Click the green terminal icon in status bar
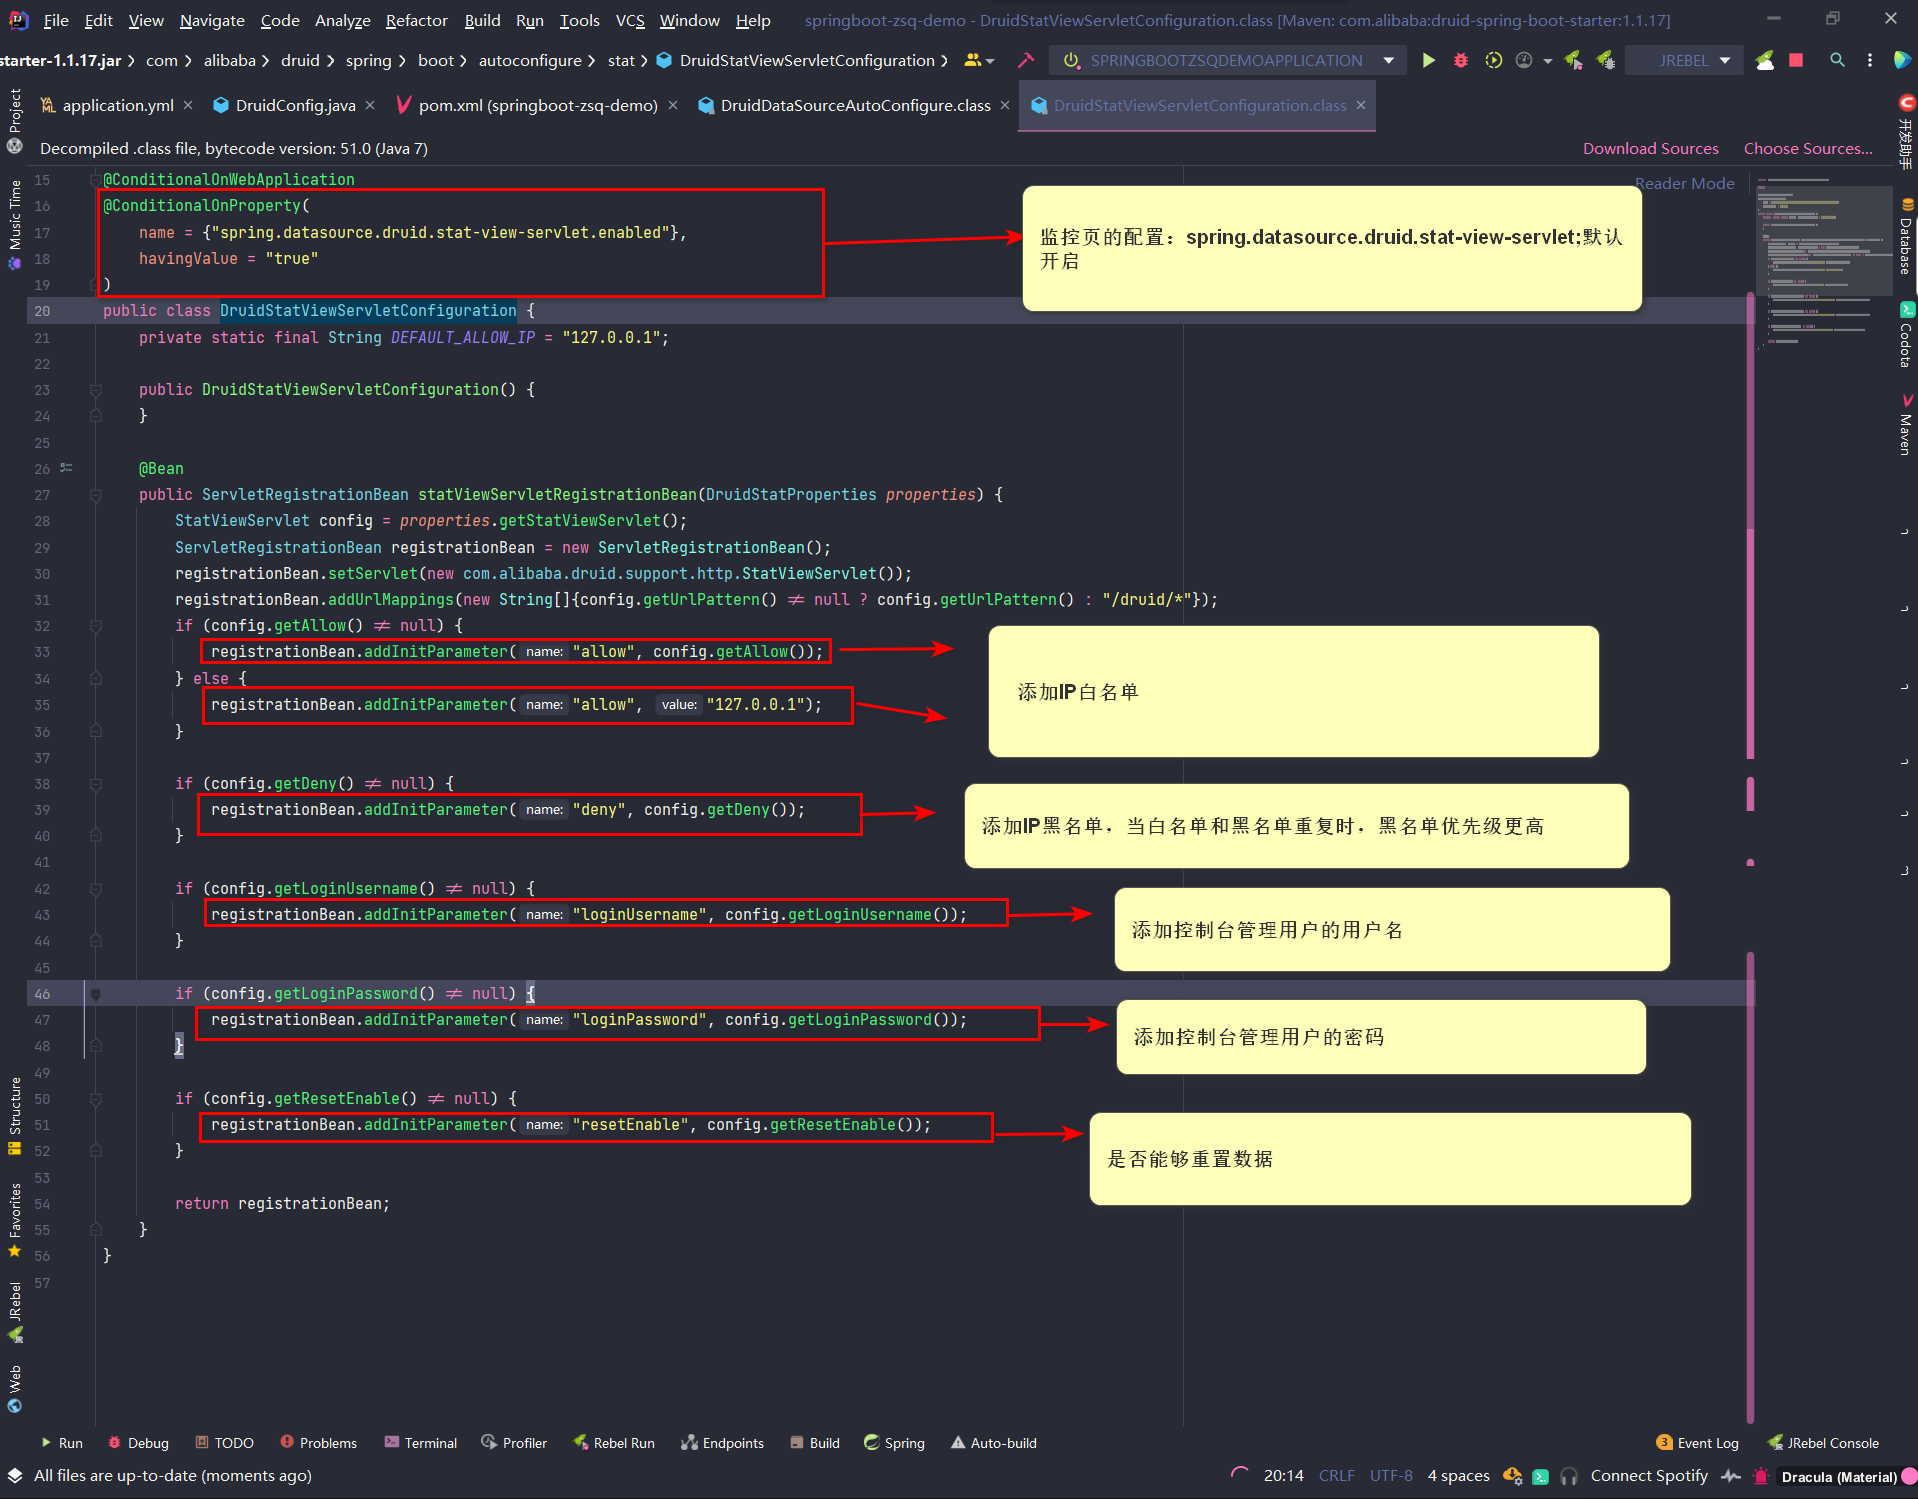1918x1499 pixels. pyautogui.click(x=1540, y=1476)
